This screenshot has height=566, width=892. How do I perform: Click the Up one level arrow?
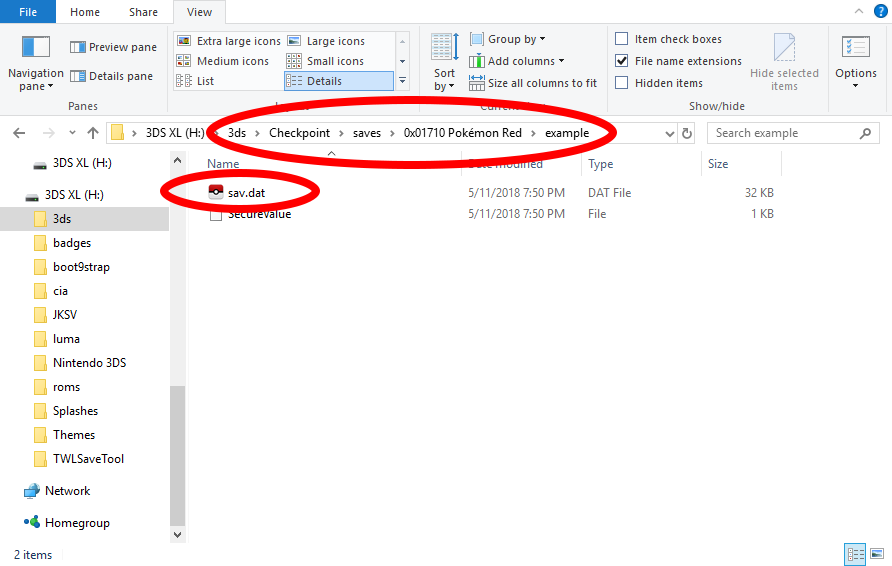[x=93, y=133]
